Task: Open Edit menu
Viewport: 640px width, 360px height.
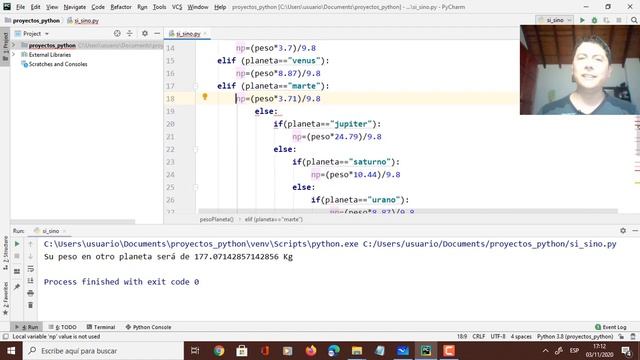Action: pyautogui.click(x=36, y=7)
